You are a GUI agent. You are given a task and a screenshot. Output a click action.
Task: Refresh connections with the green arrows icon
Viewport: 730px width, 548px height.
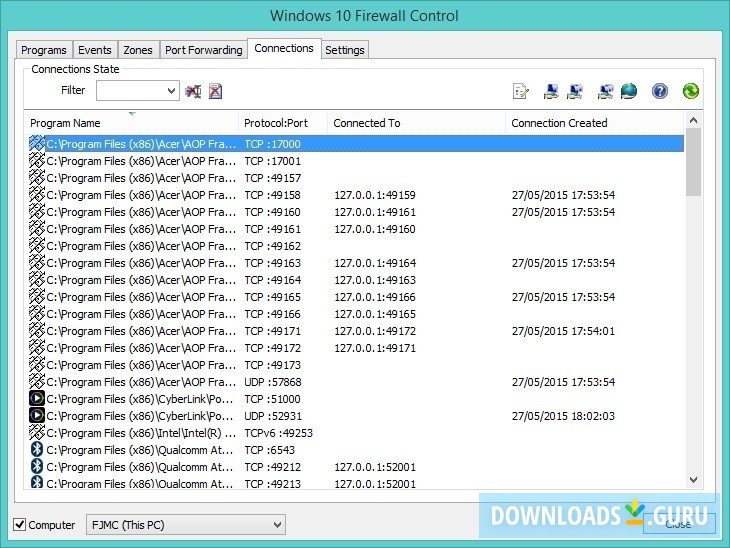tap(690, 91)
